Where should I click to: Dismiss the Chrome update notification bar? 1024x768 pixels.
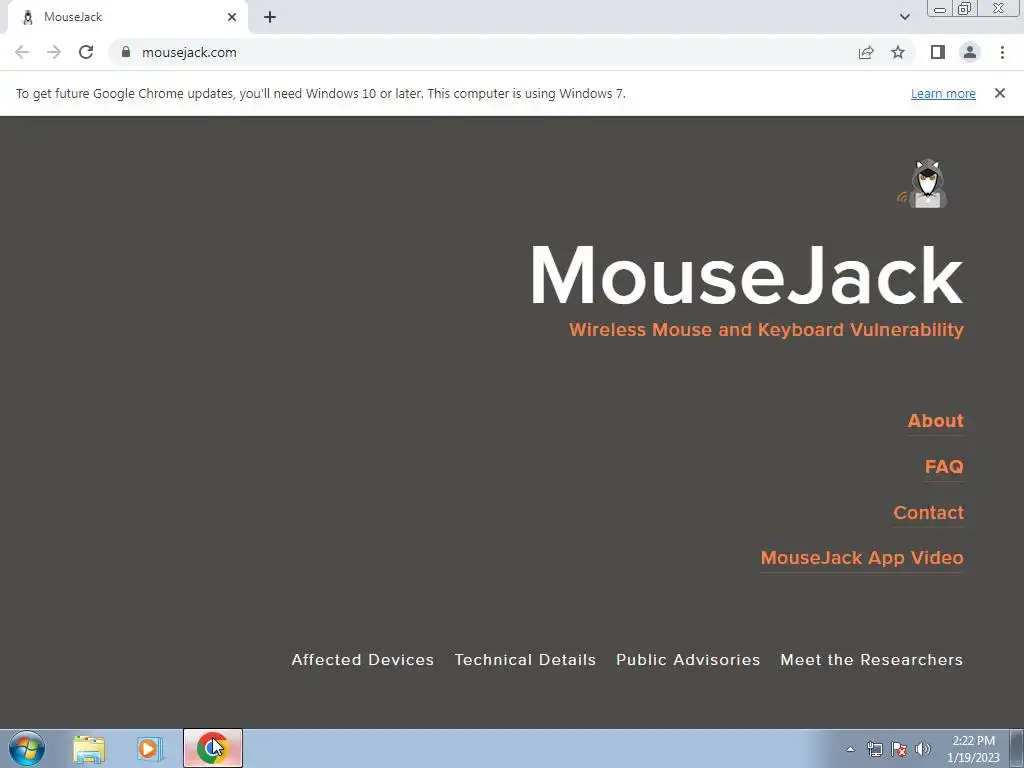1000,93
